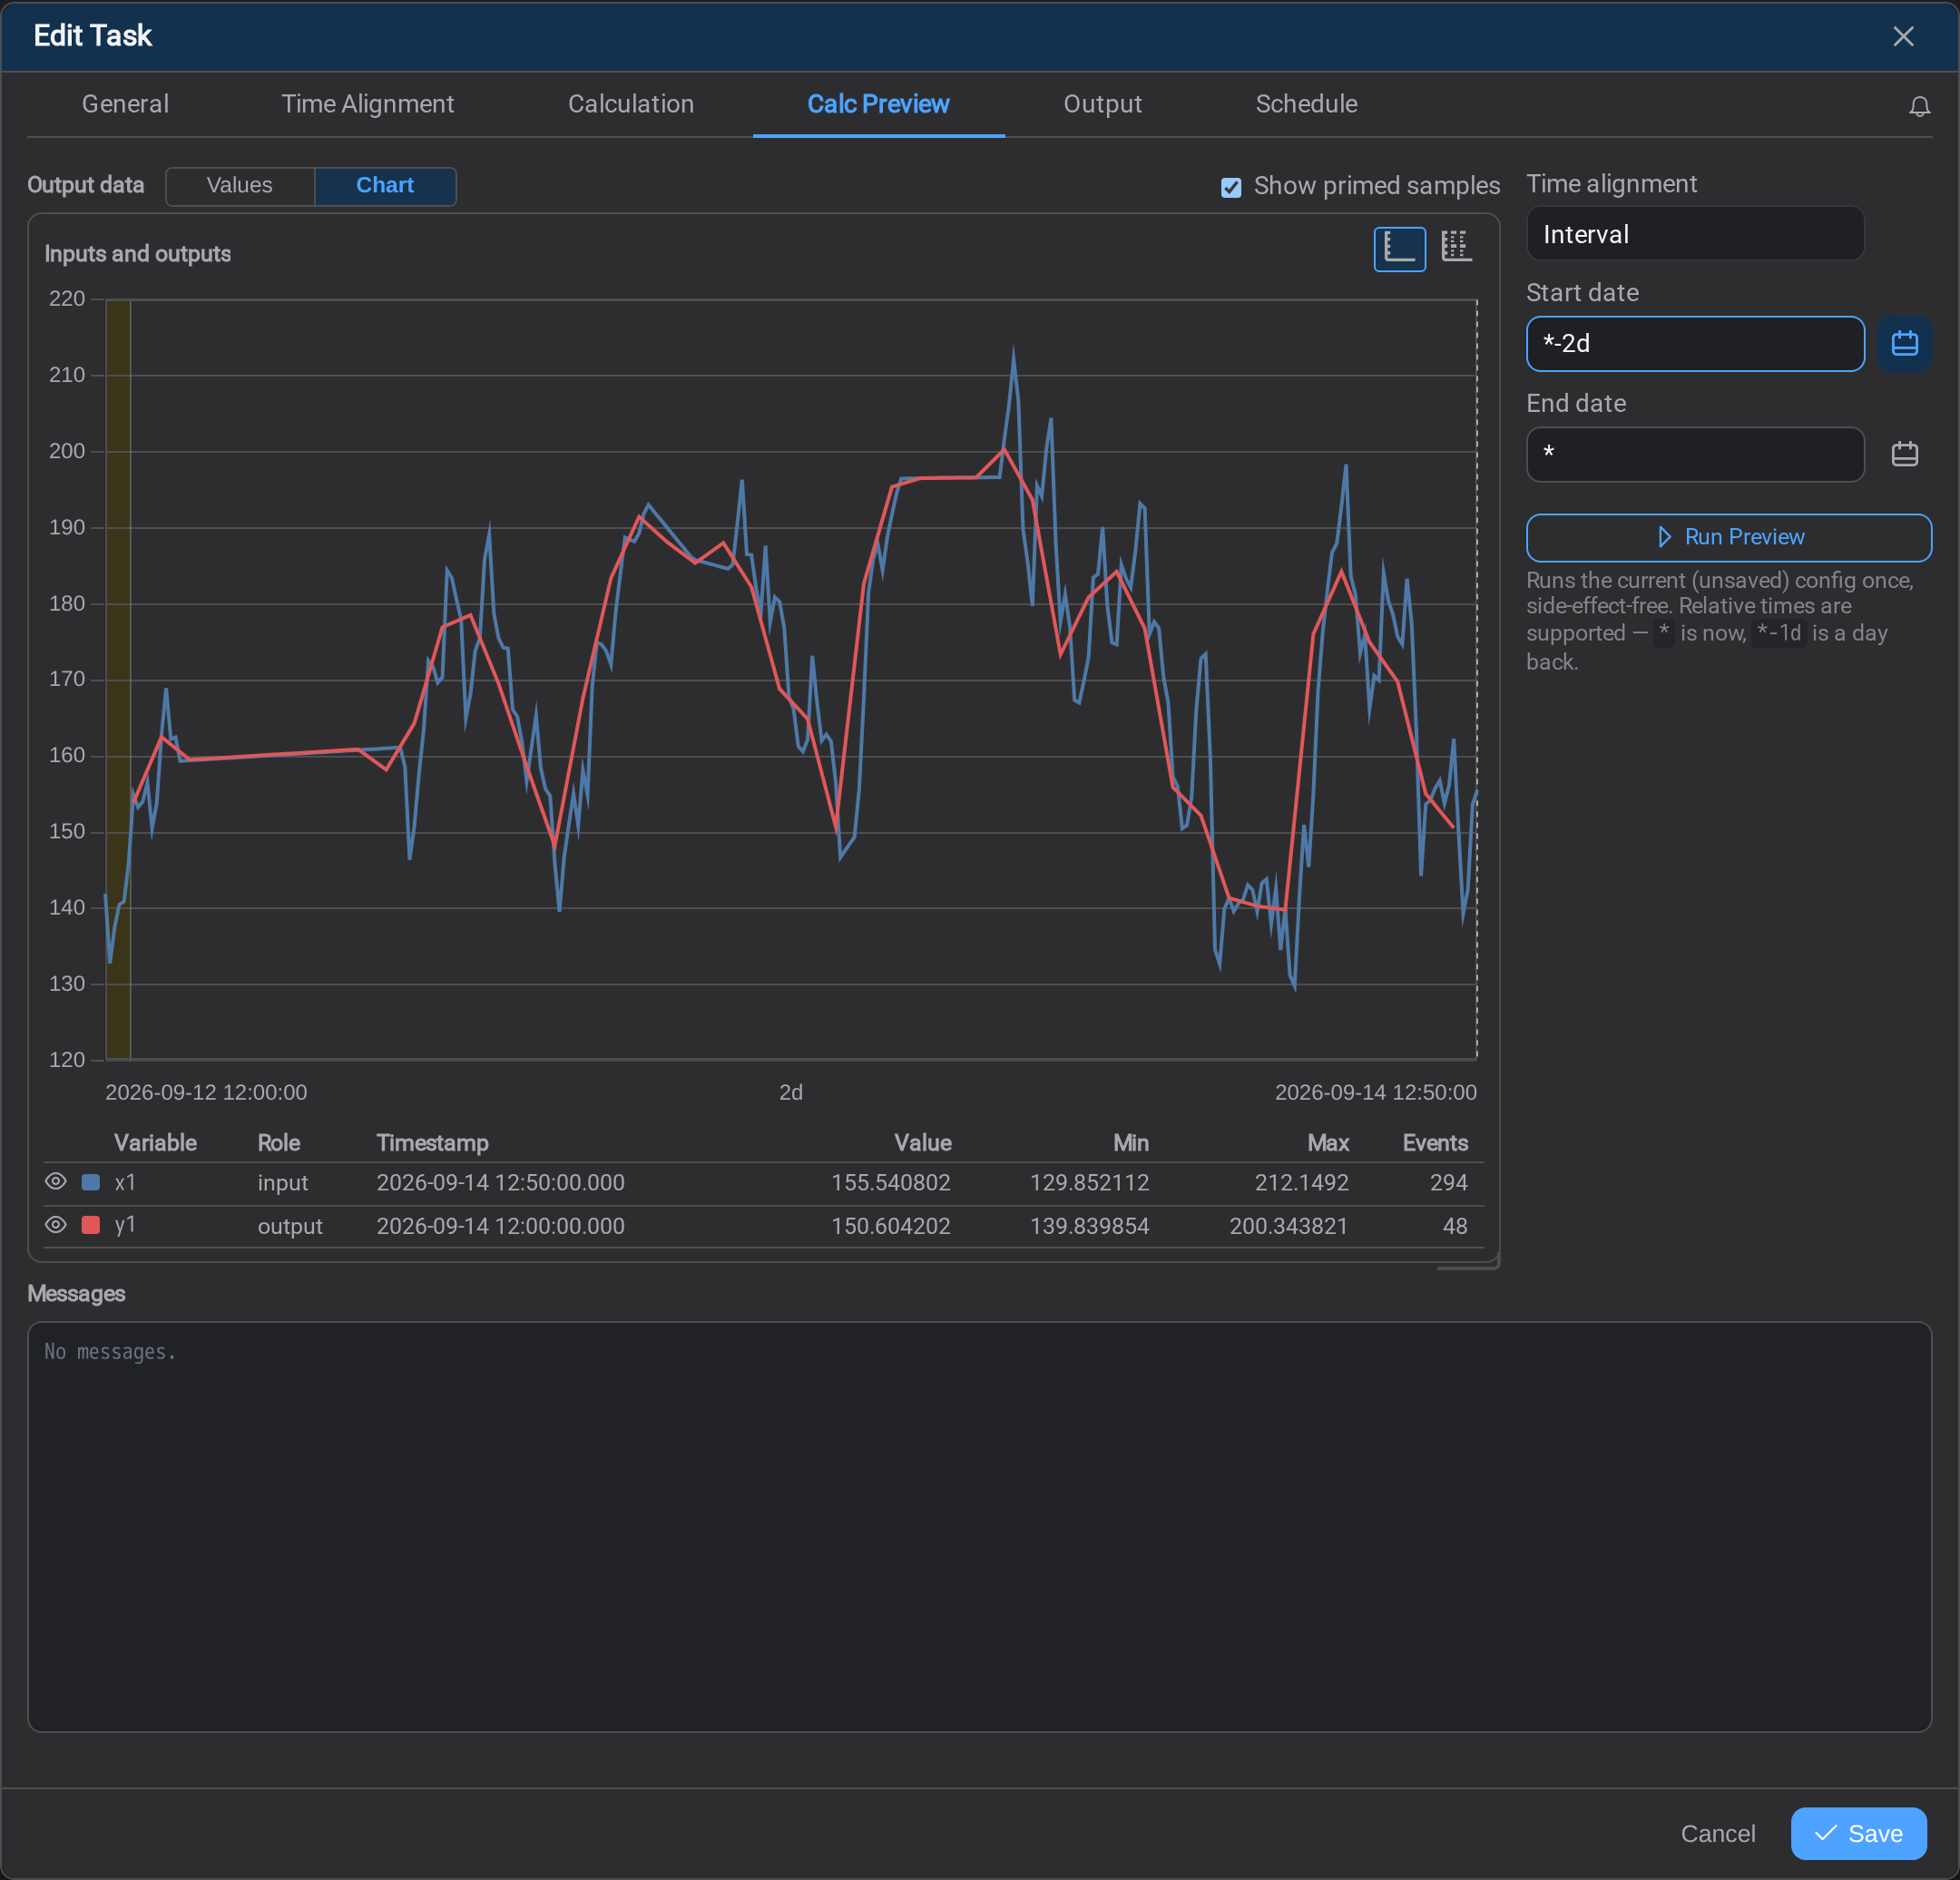Click the Timestamp column header

click(x=432, y=1142)
